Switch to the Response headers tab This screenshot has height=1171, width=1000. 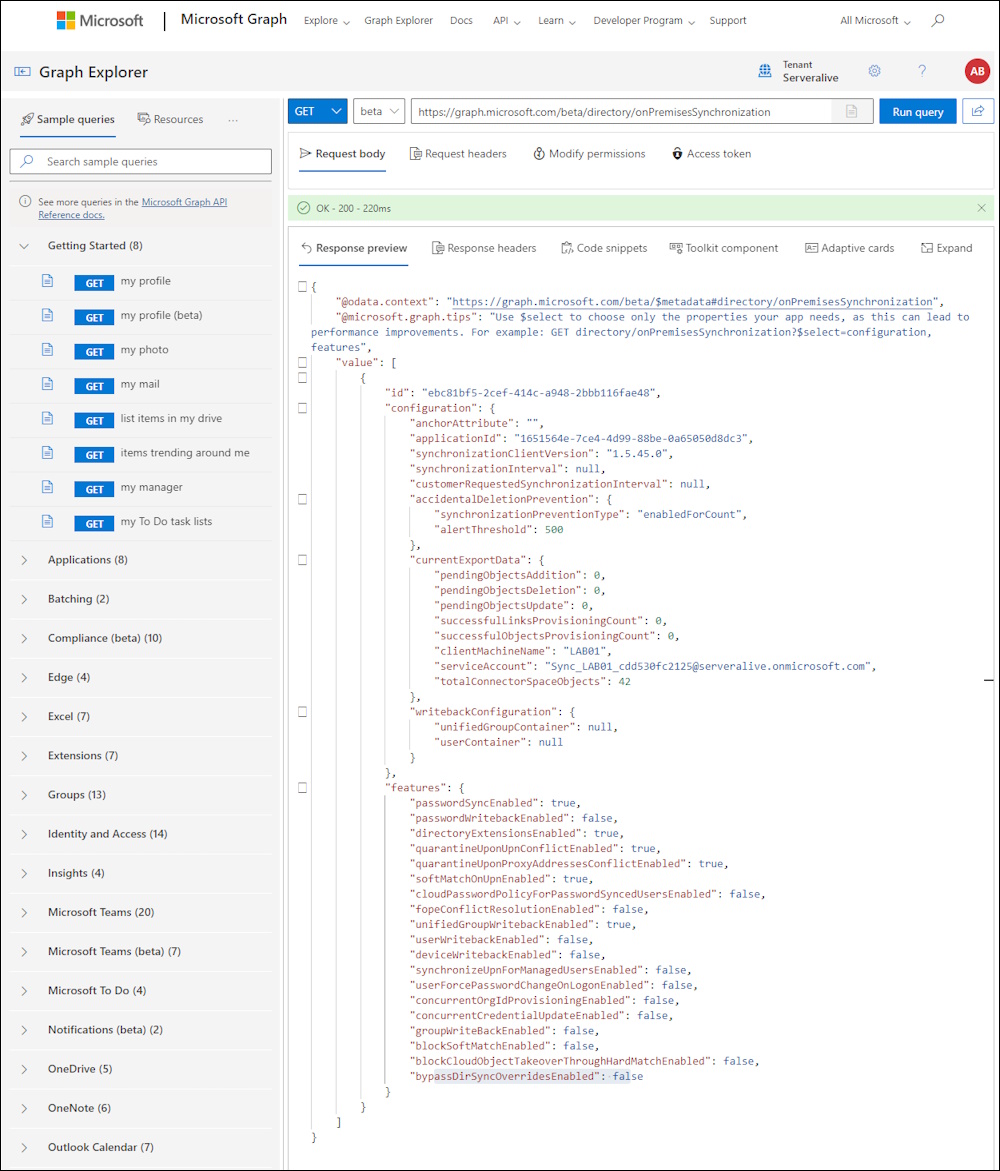tap(484, 248)
